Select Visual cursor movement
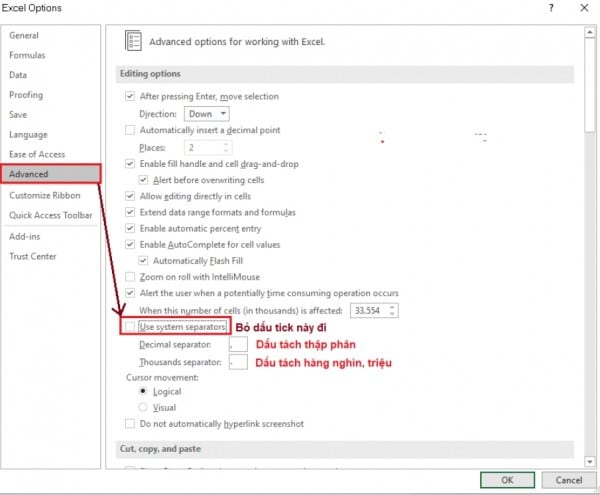 click(143, 407)
